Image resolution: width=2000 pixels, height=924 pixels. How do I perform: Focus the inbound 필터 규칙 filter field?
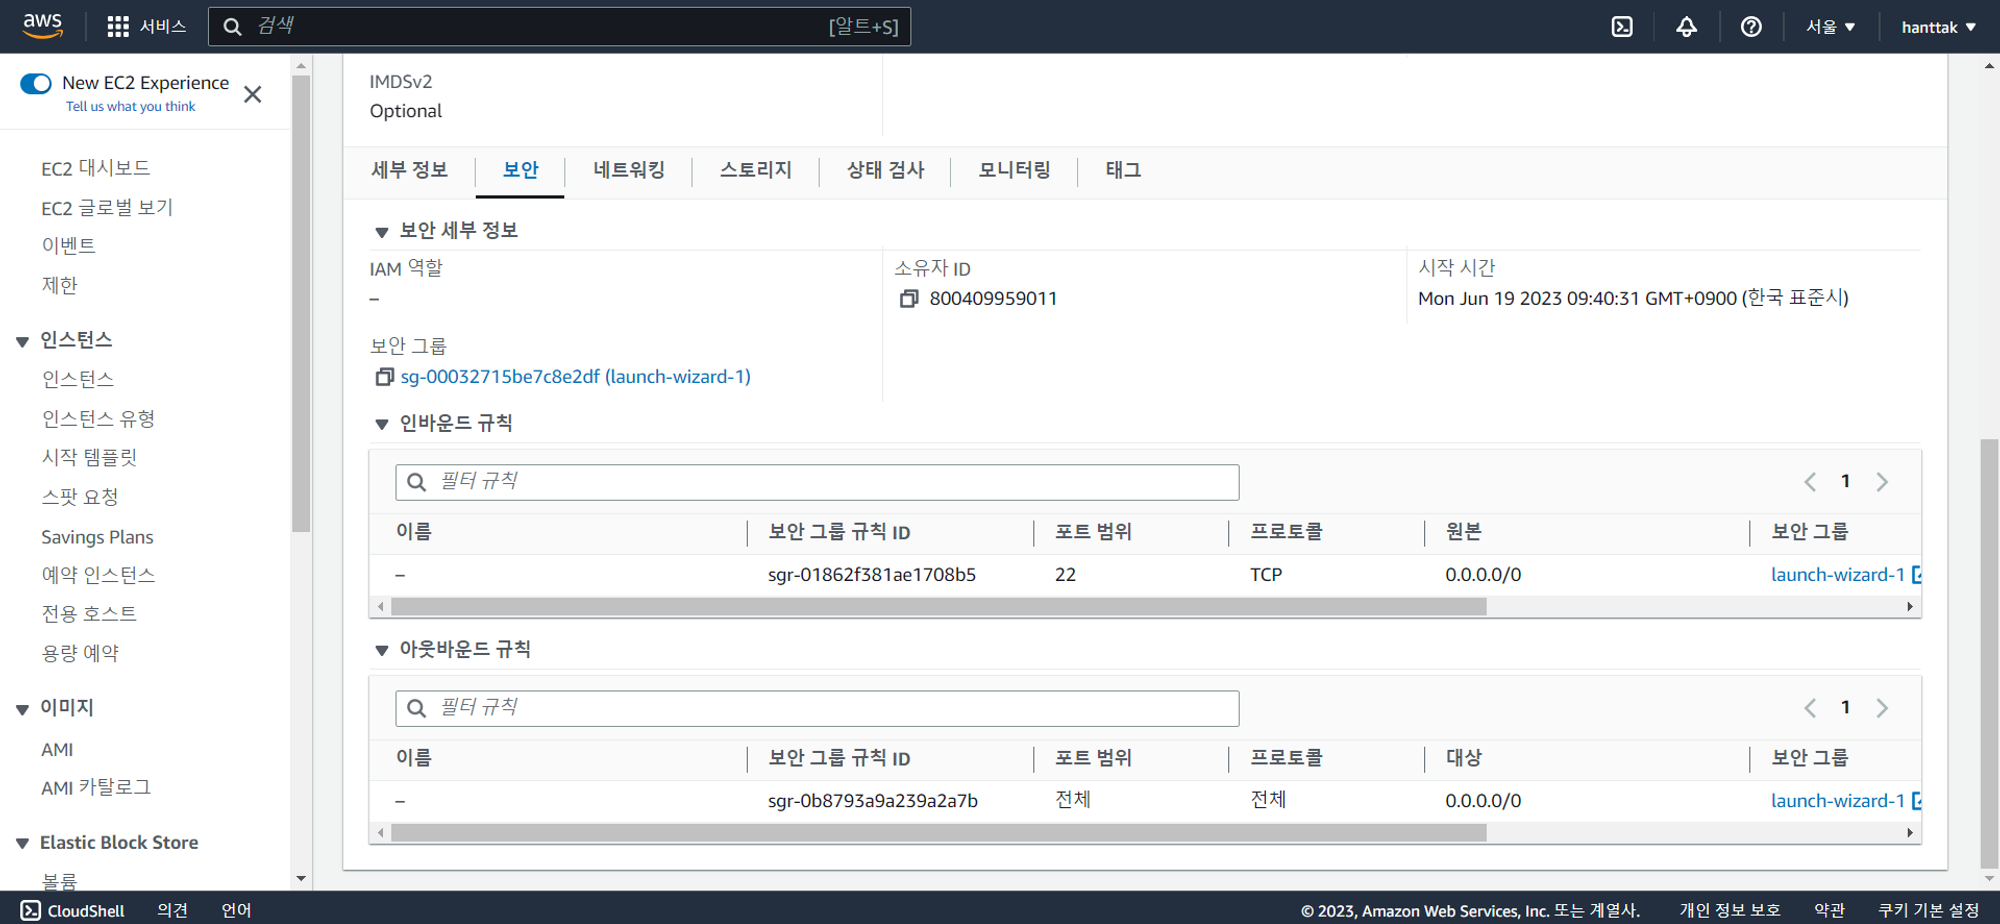pos(817,482)
